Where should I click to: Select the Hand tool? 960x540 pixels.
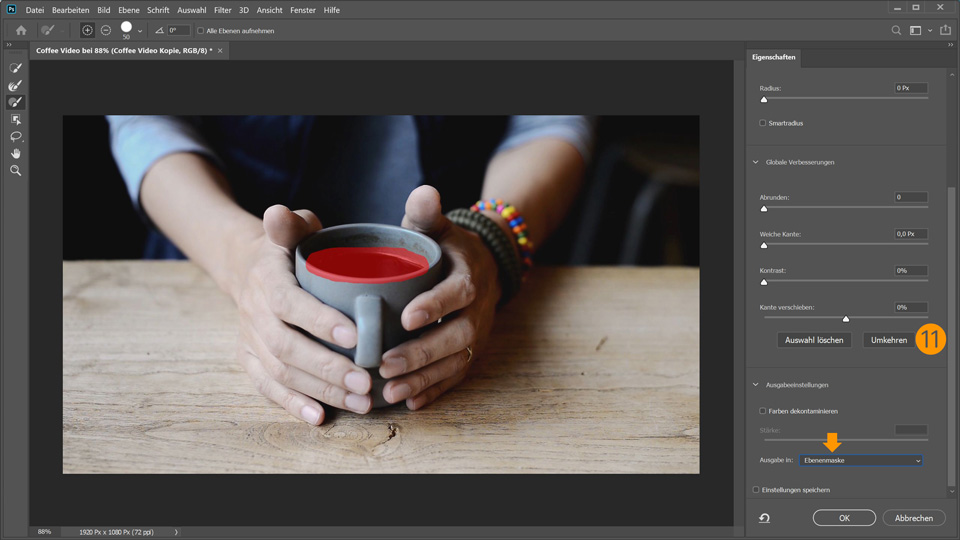(15, 154)
